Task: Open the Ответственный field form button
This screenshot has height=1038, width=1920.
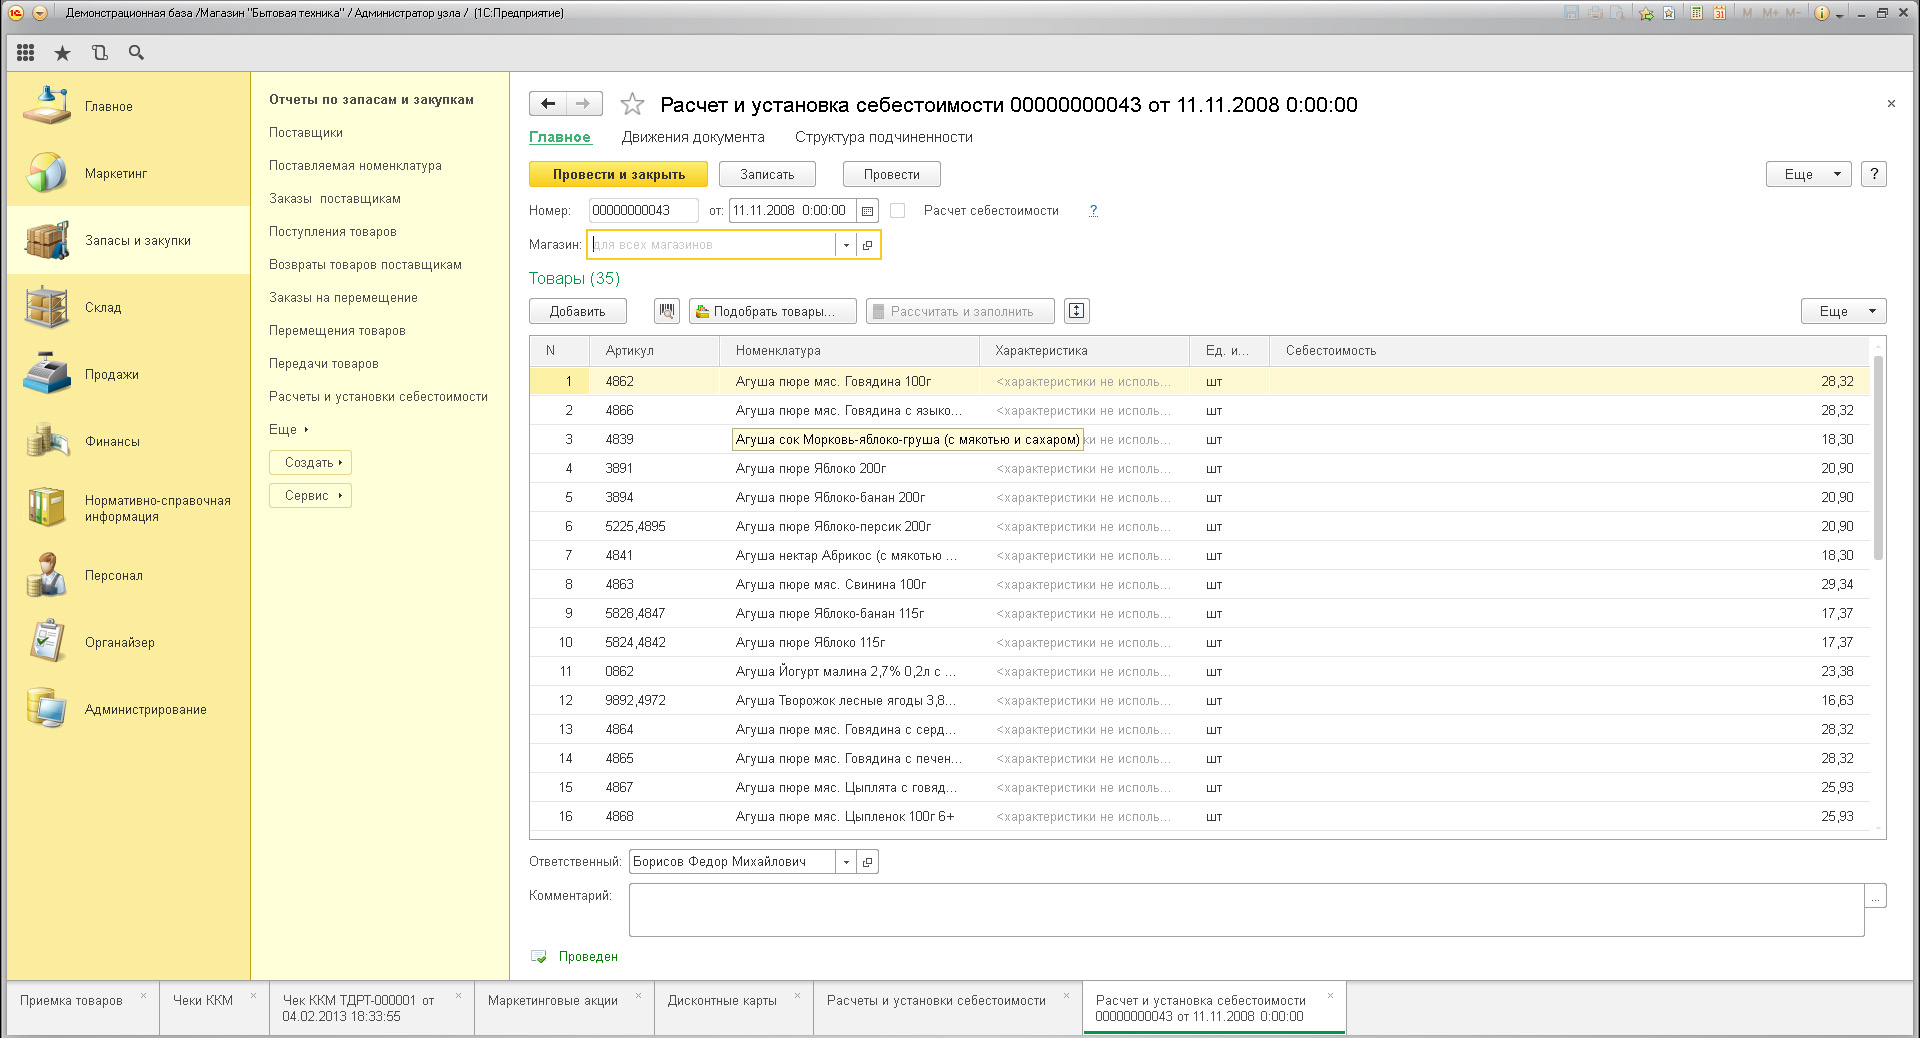Action: (867, 862)
